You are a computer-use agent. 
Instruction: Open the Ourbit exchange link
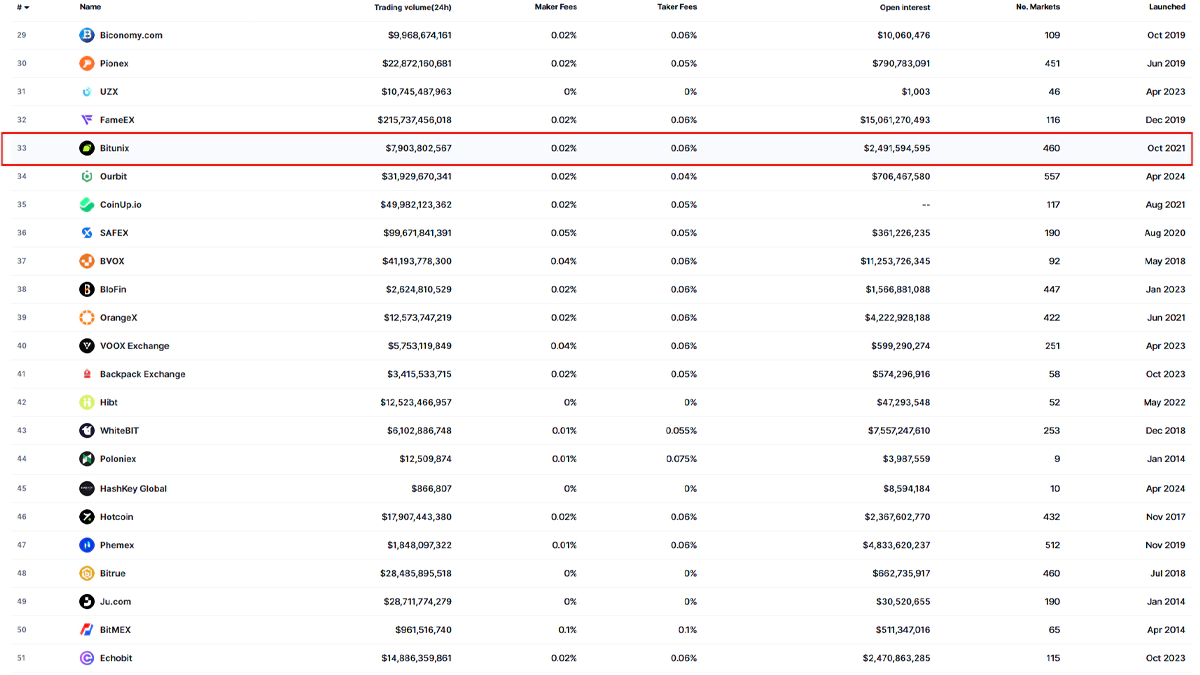pos(113,177)
